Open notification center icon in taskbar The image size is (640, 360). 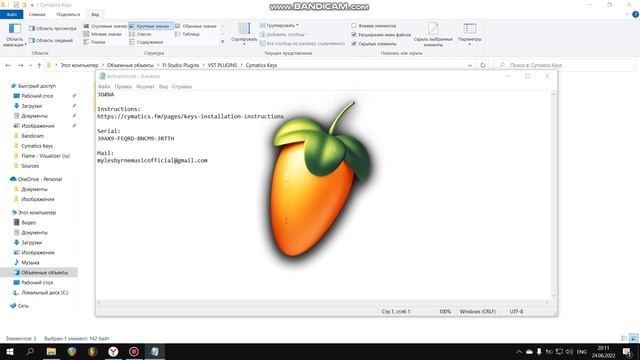pyautogui.click(x=627, y=351)
